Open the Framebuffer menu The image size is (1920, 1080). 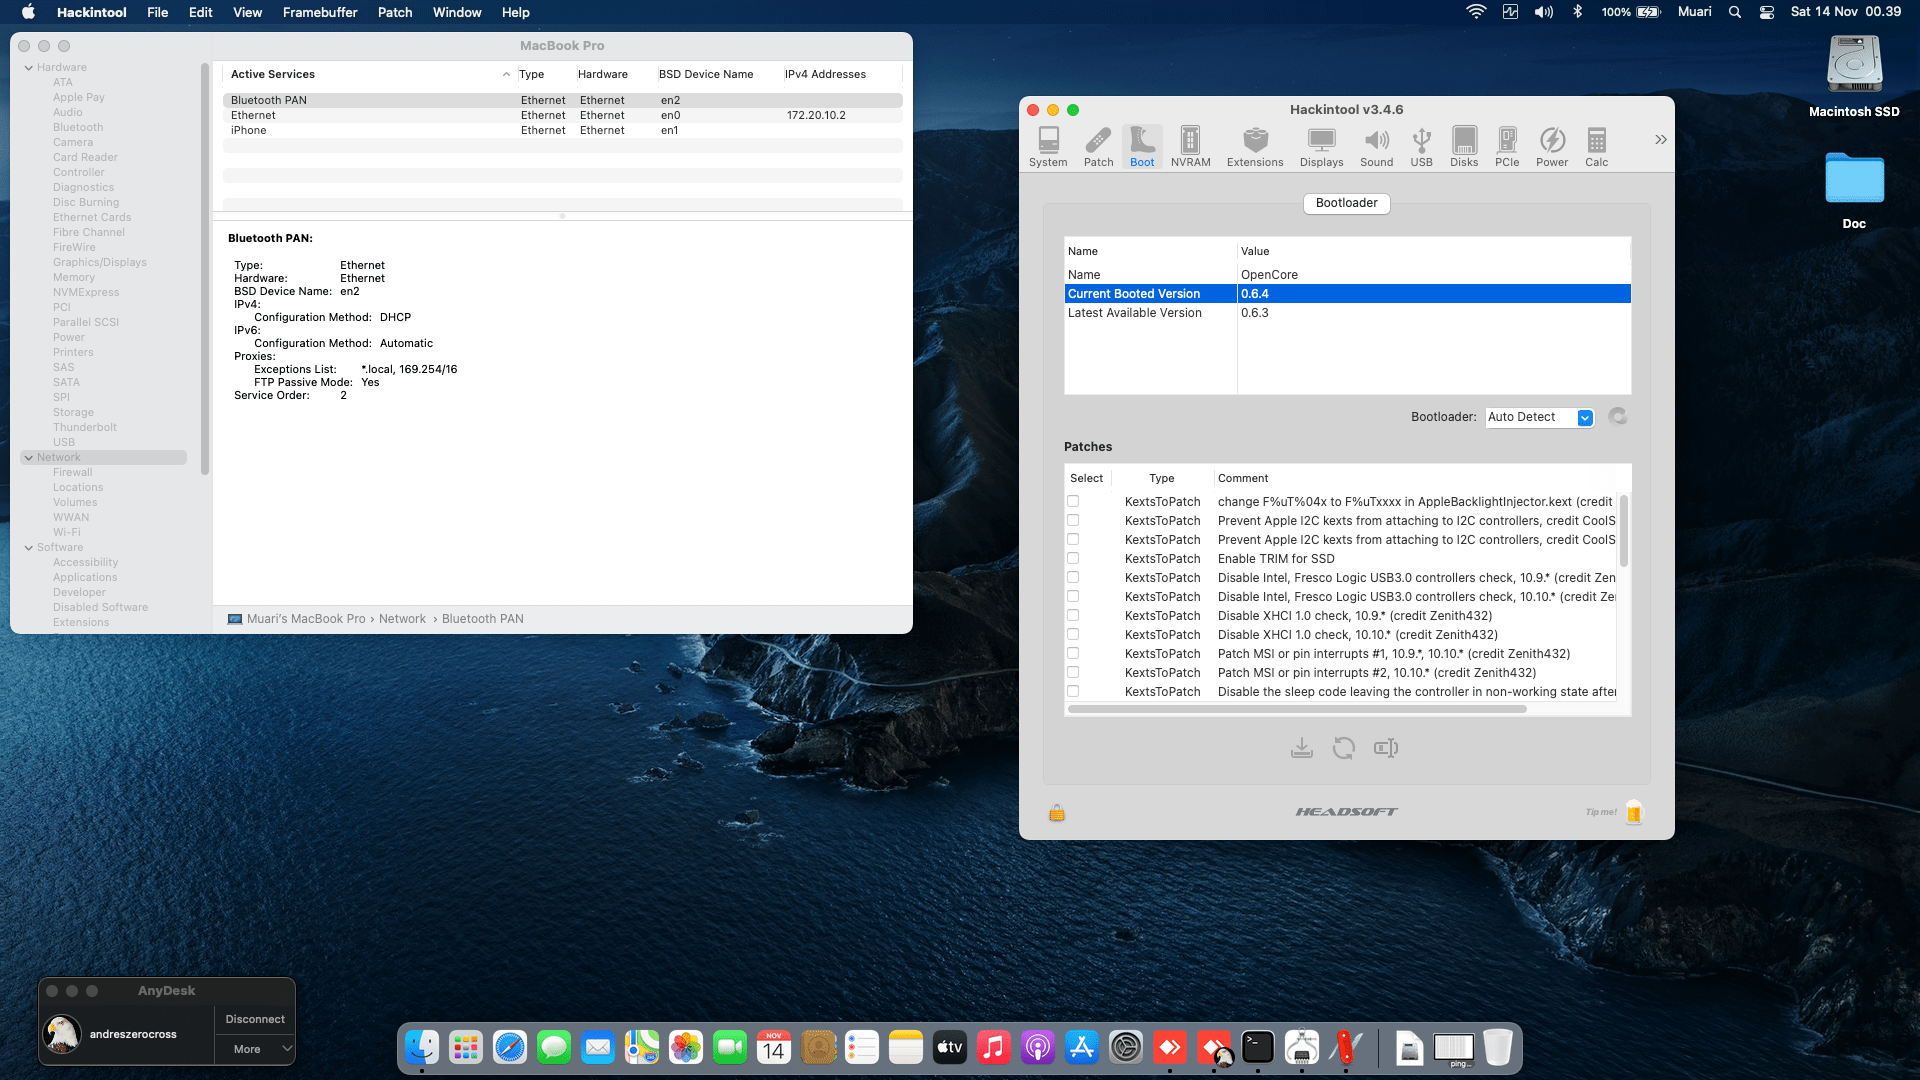coord(319,12)
